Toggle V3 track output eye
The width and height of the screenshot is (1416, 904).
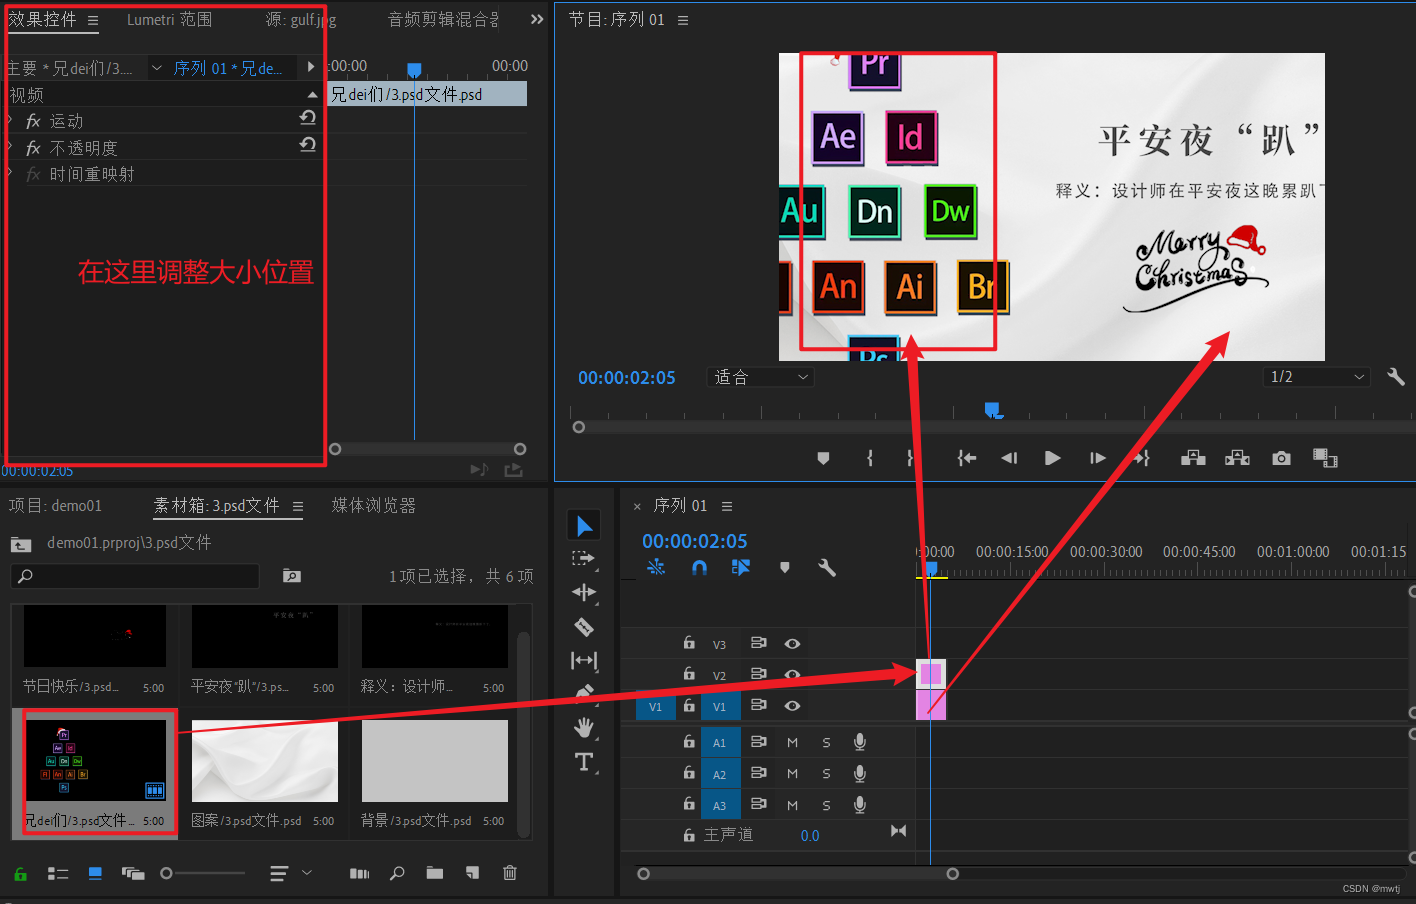[x=792, y=644]
